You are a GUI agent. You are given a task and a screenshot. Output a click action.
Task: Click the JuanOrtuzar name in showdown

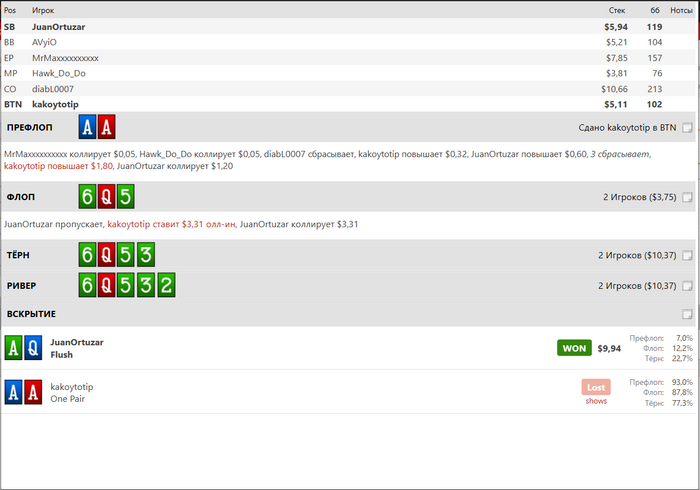point(77,342)
